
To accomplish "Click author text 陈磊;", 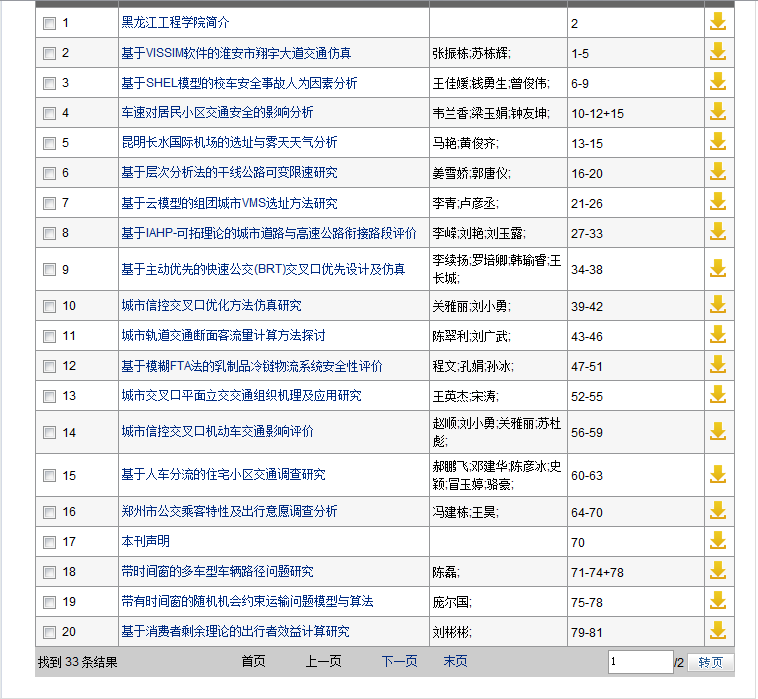I will click(x=446, y=572).
